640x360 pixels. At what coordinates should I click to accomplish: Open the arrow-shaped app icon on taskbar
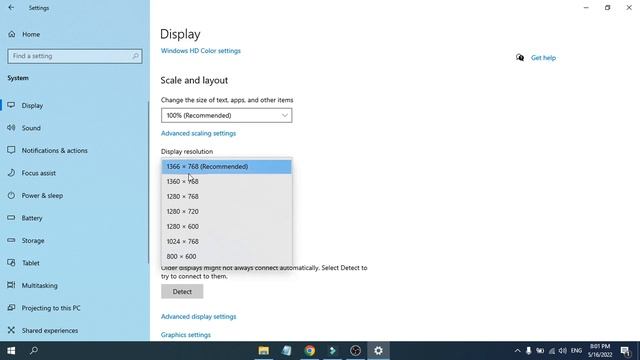click(333, 351)
